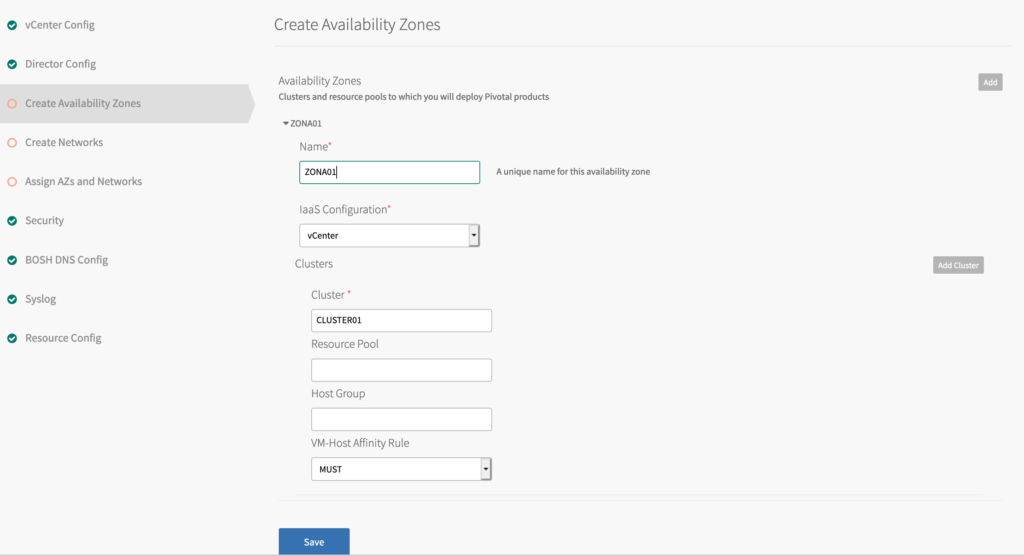Go to the Create Networks section
This screenshot has height=556, width=1024.
64,142
